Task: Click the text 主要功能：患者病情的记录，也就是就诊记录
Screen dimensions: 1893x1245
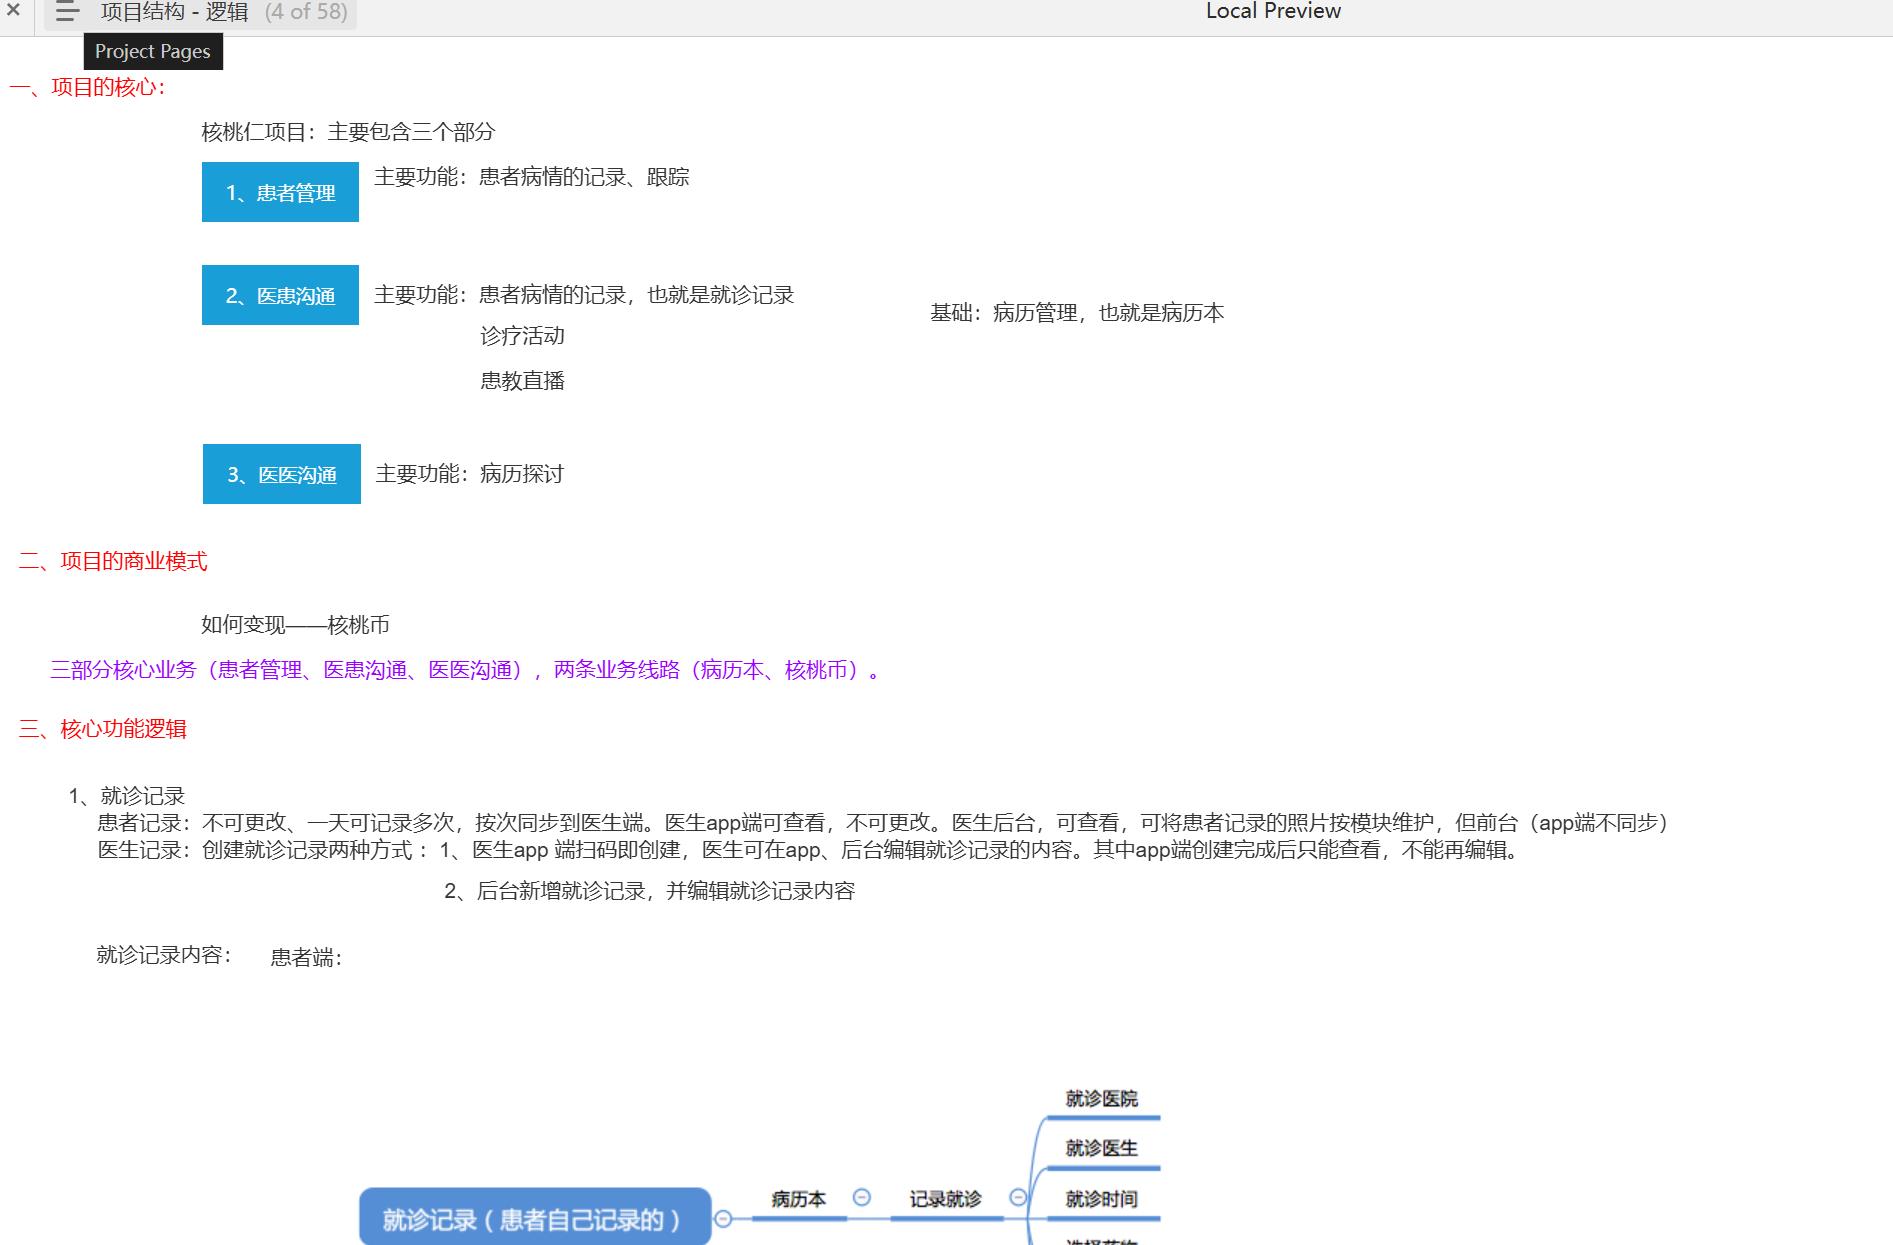Action: (584, 295)
